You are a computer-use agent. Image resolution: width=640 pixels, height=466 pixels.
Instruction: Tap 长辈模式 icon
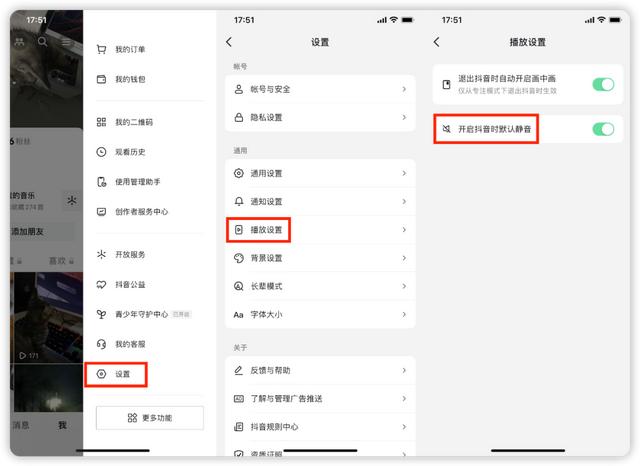pyautogui.click(x=239, y=286)
